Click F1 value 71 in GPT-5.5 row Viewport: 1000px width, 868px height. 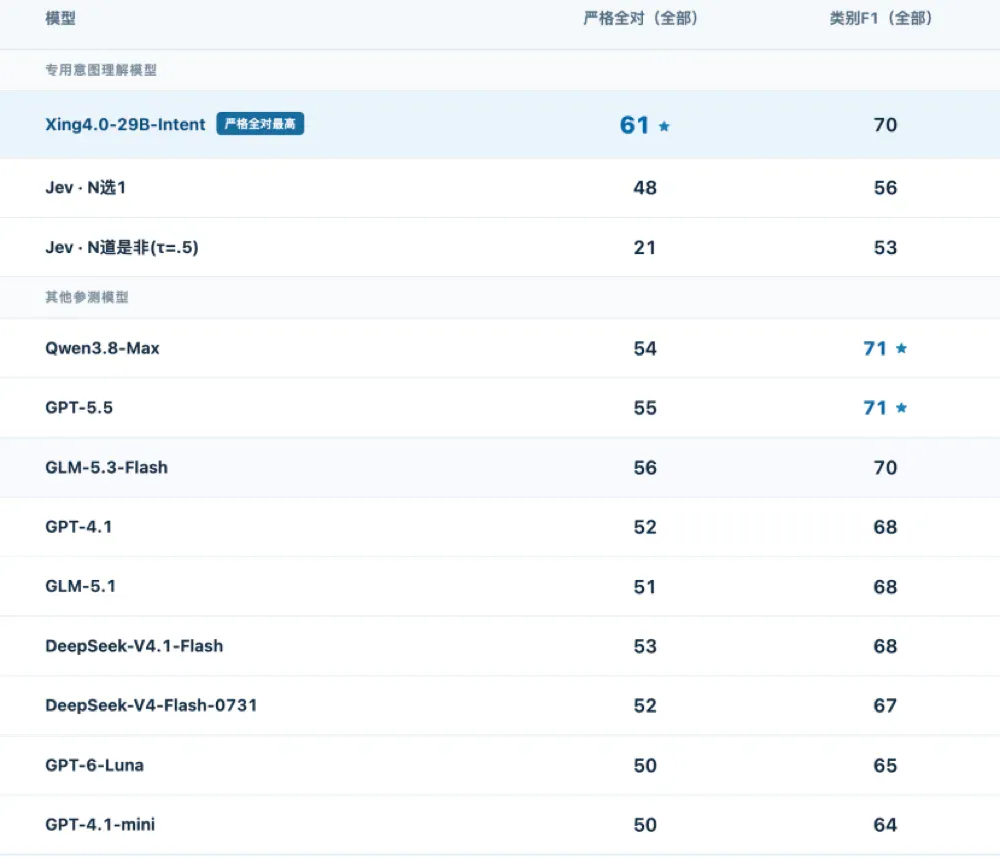(x=875, y=408)
